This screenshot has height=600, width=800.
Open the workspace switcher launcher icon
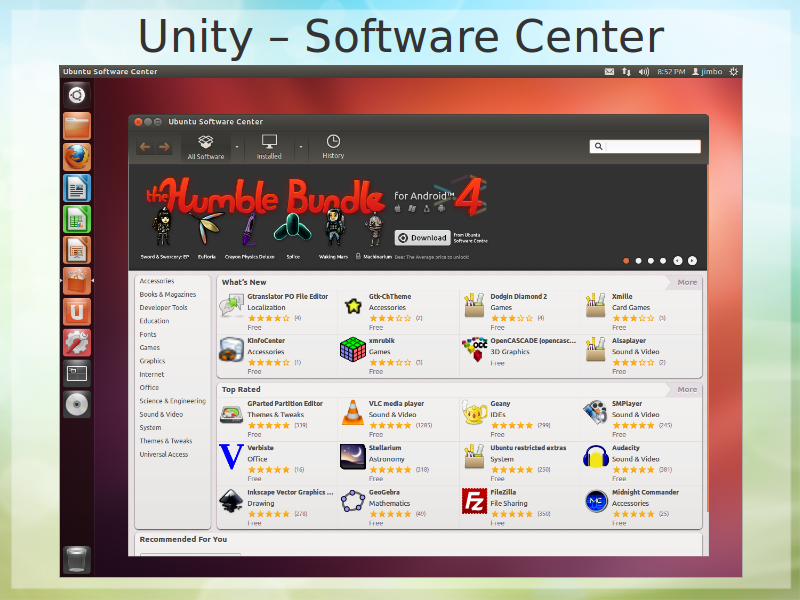pos(77,373)
